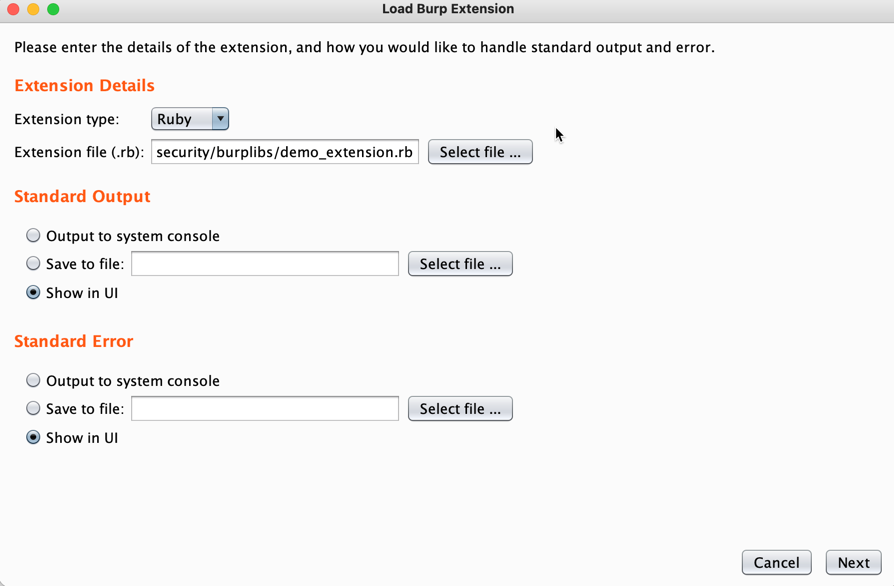The height and width of the screenshot is (586, 894).
Task: Click the Standard Error file path box
Action: click(264, 408)
